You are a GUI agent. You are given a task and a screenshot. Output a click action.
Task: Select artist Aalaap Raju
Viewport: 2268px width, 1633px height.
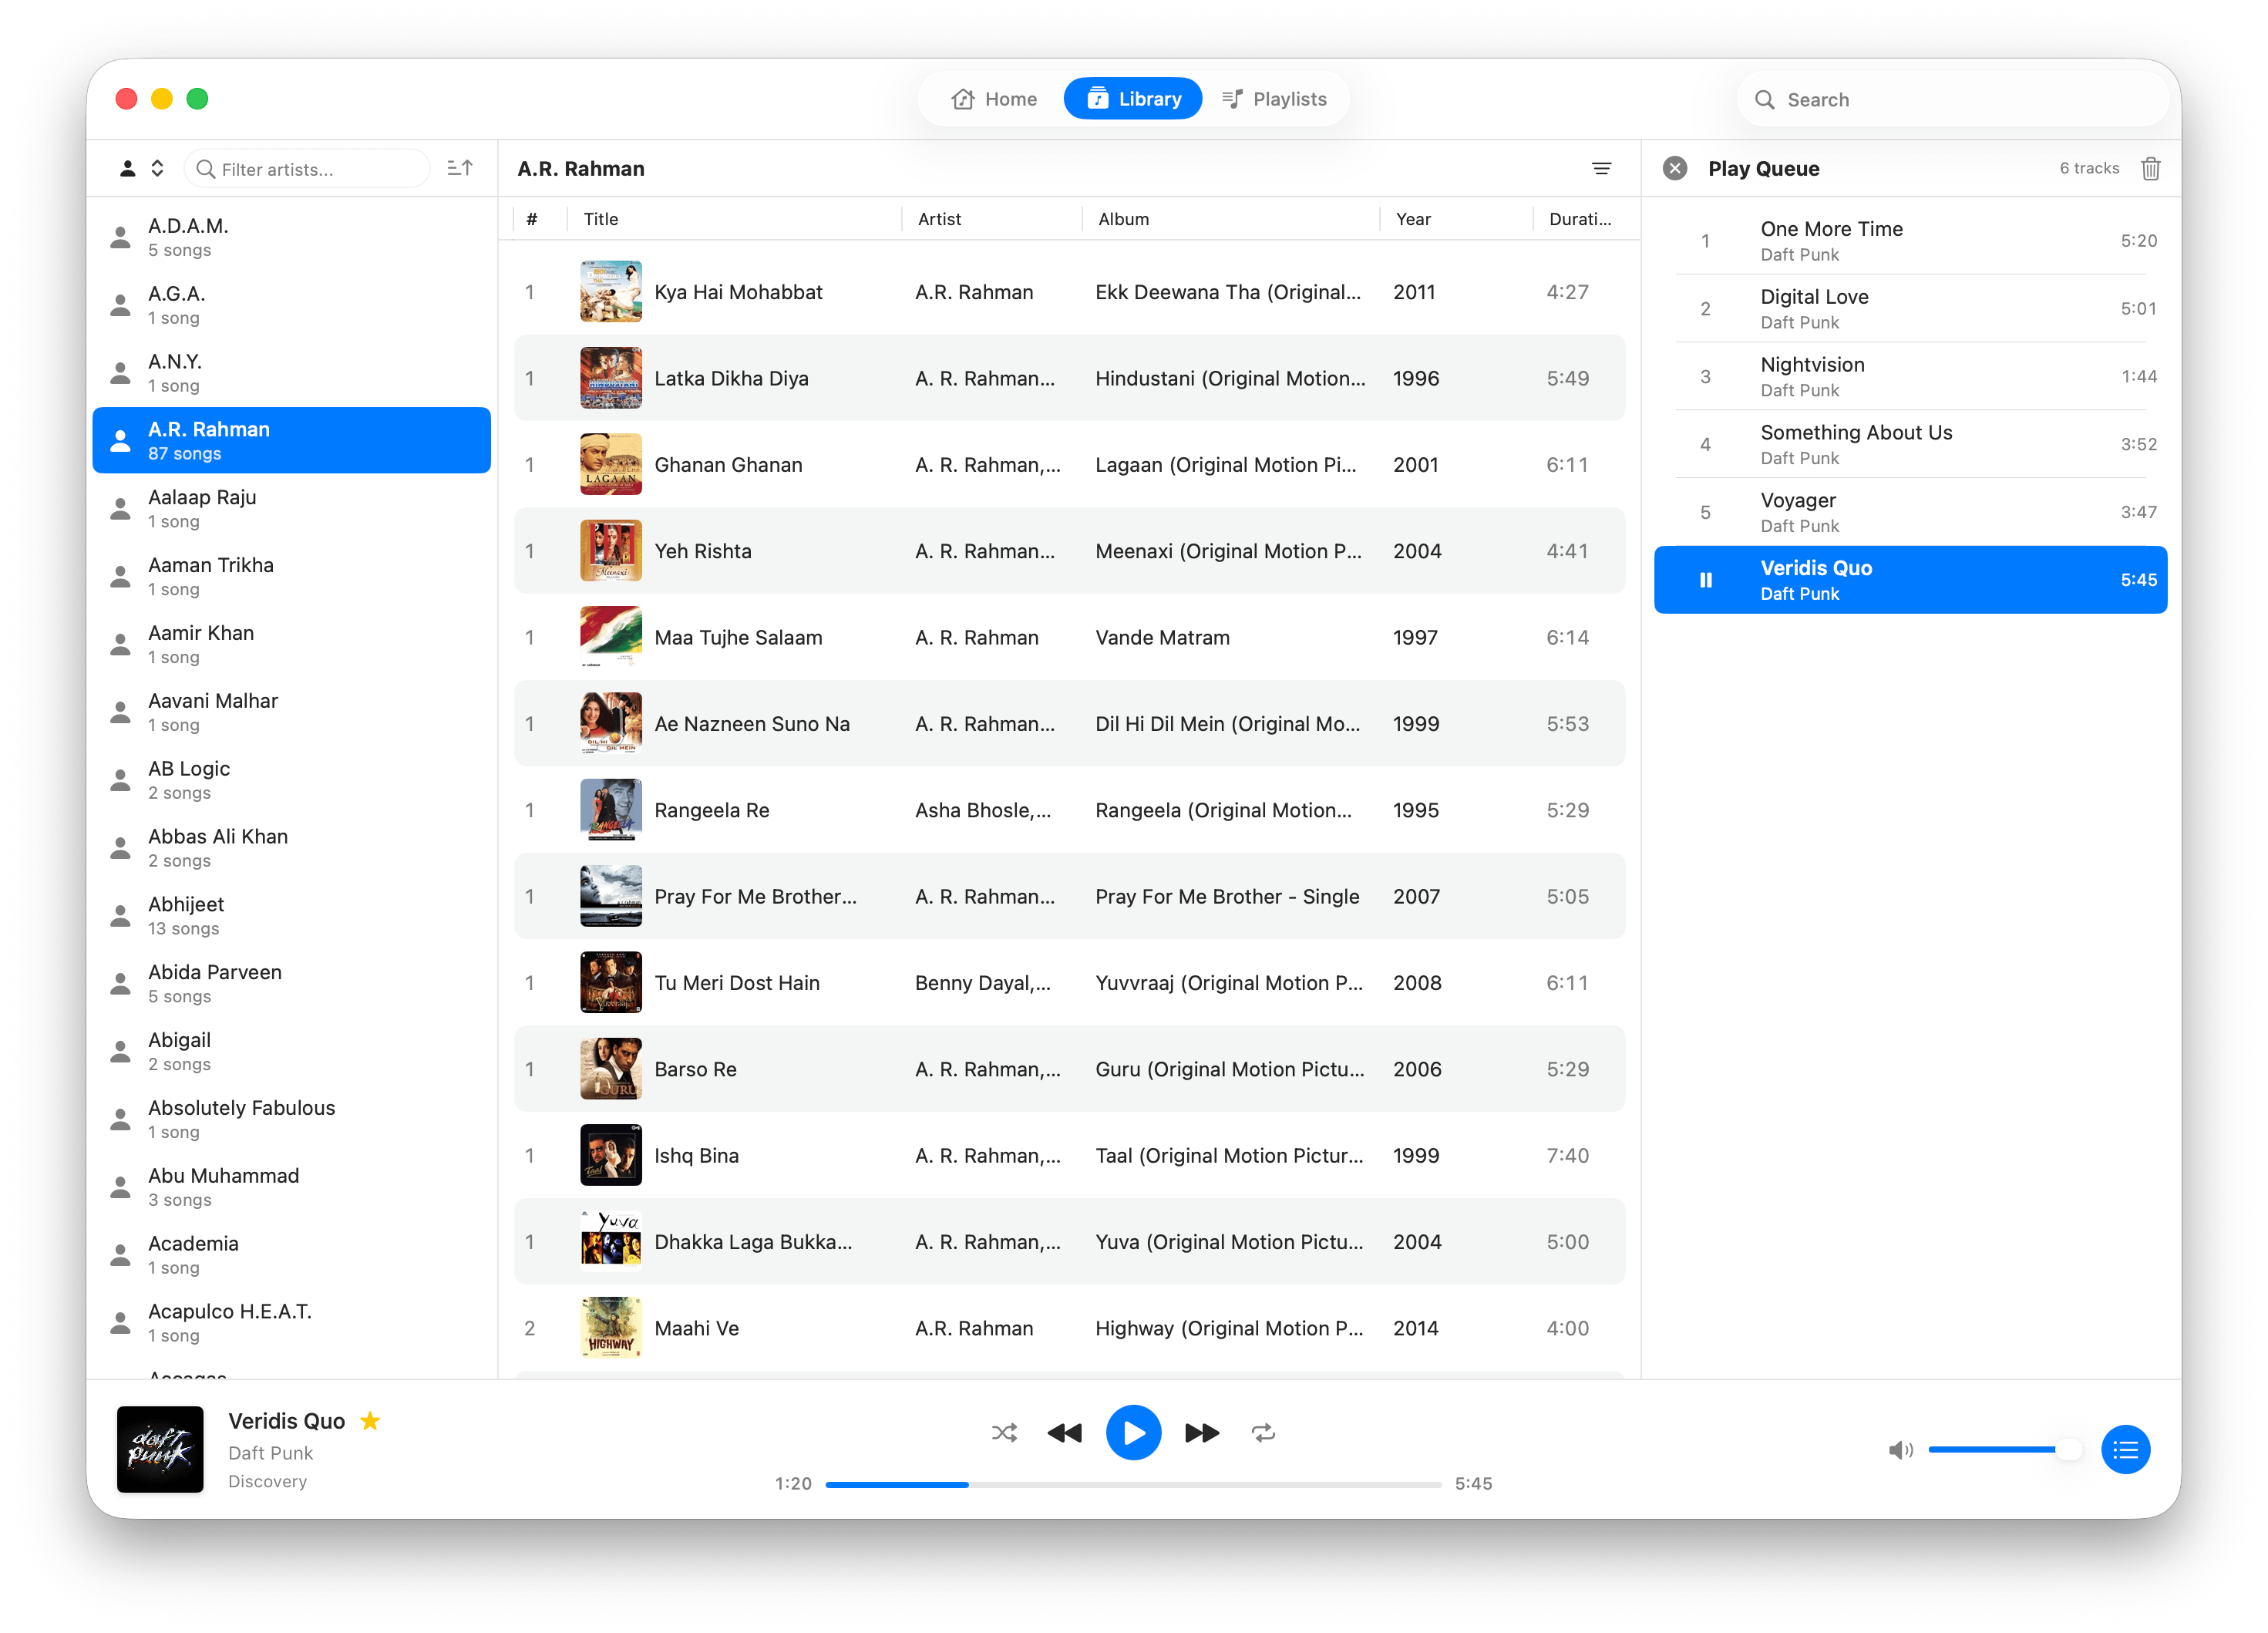pos(292,509)
